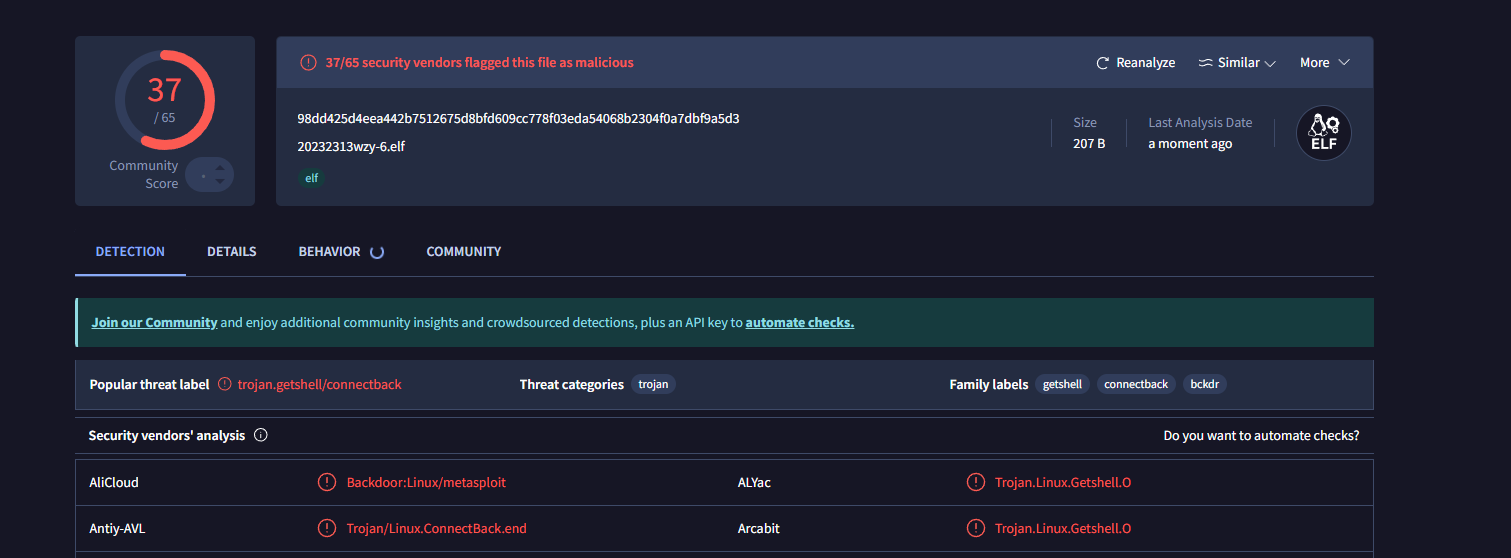
Task: Click the alert icon in ALYac's detection
Action: point(975,483)
